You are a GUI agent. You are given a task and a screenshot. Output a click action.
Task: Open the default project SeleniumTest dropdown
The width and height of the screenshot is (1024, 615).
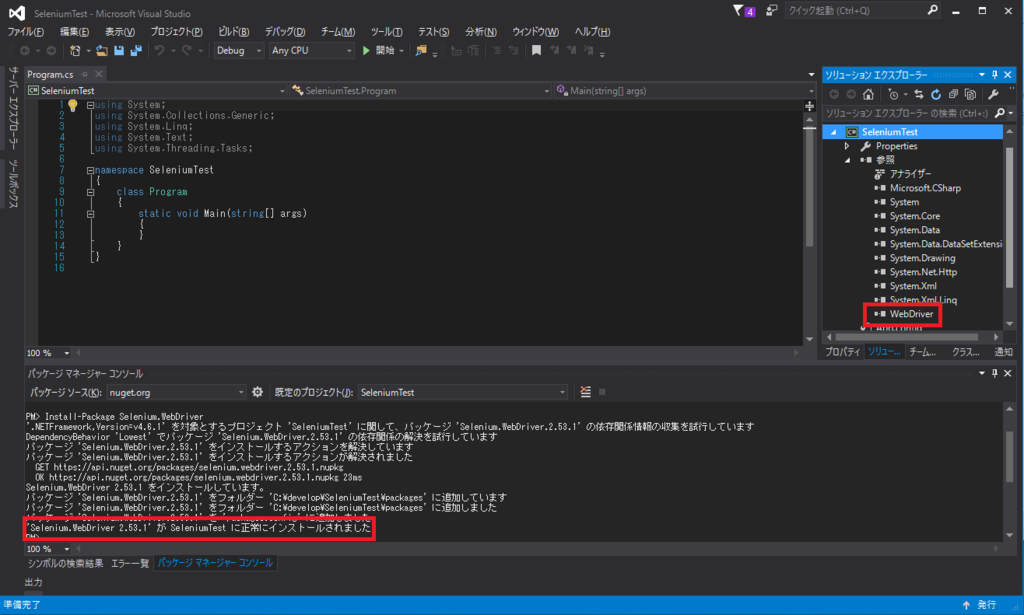tap(462, 392)
